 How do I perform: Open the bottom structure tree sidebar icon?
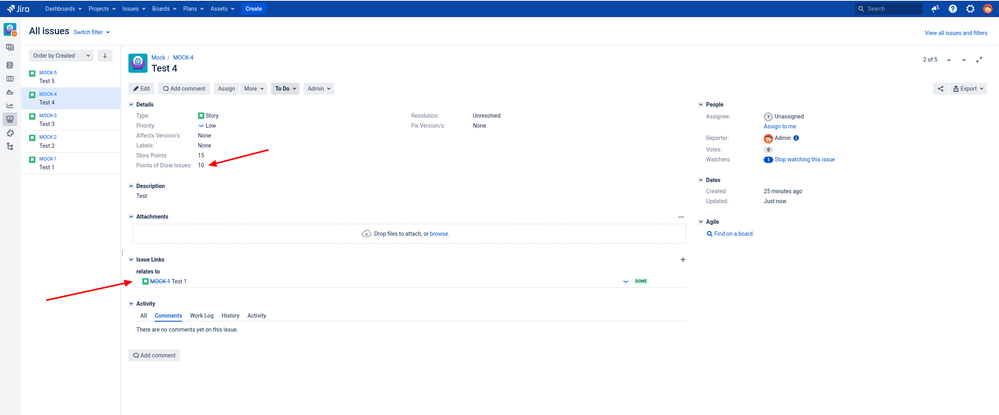coord(10,146)
